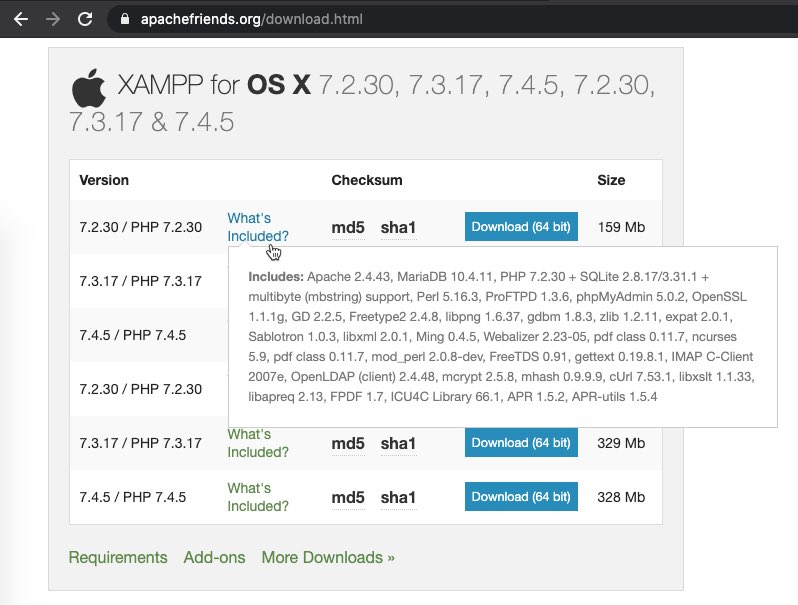This screenshot has height=605, width=798.
Task: Click the 7.4.5 / PHP 7.4.5 cell in the third row
Action: tap(132, 335)
